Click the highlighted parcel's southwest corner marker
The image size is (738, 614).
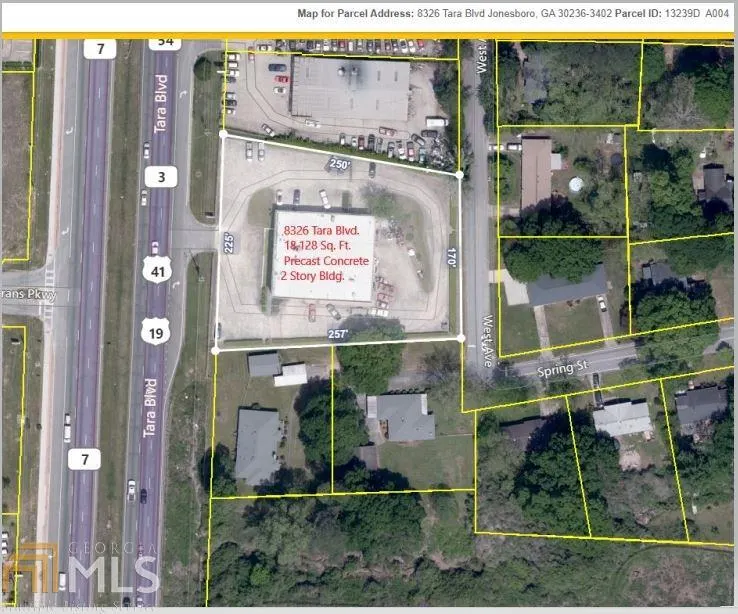coord(216,350)
